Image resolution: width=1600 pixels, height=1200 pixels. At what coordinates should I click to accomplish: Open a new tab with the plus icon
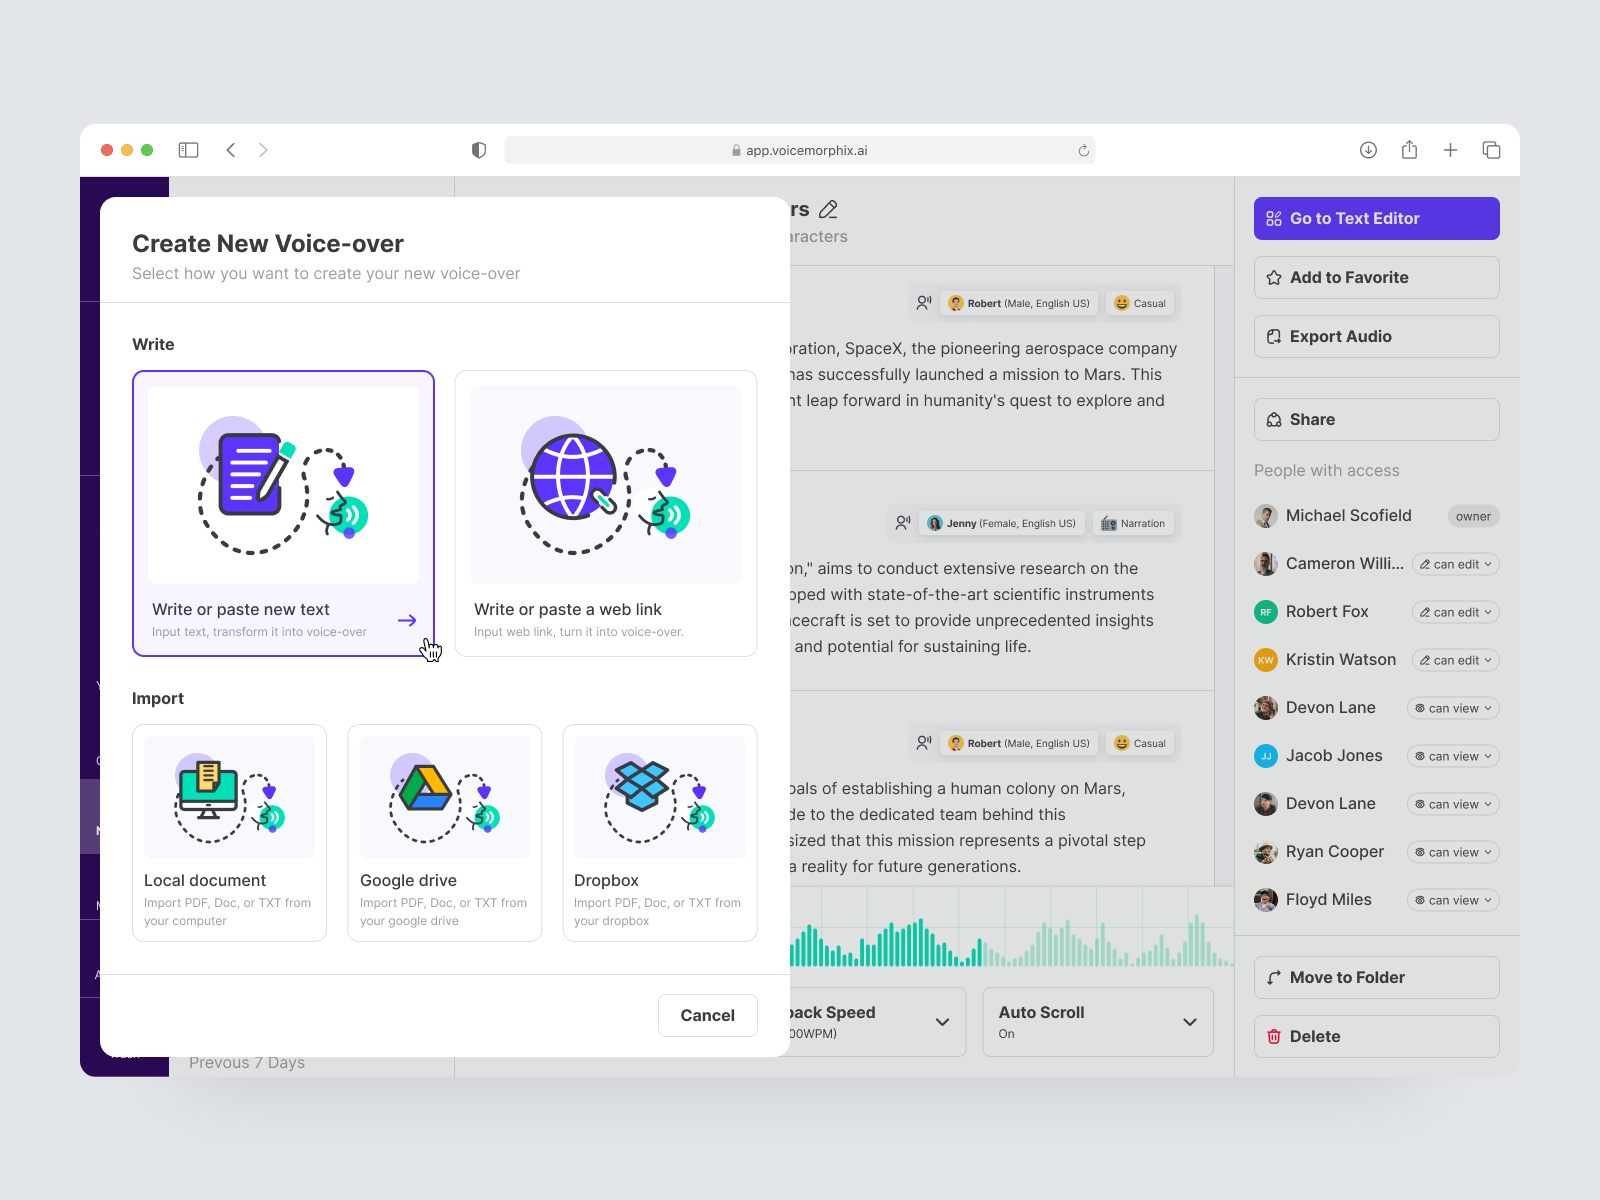tap(1451, 149)
